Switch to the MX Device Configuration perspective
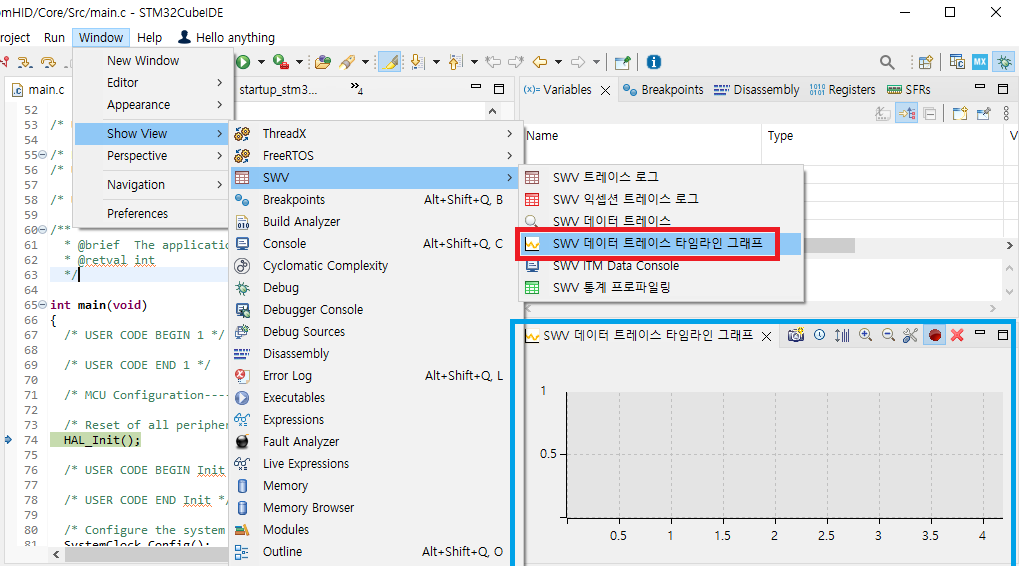Screen dimensions: 1019x566 980,62
